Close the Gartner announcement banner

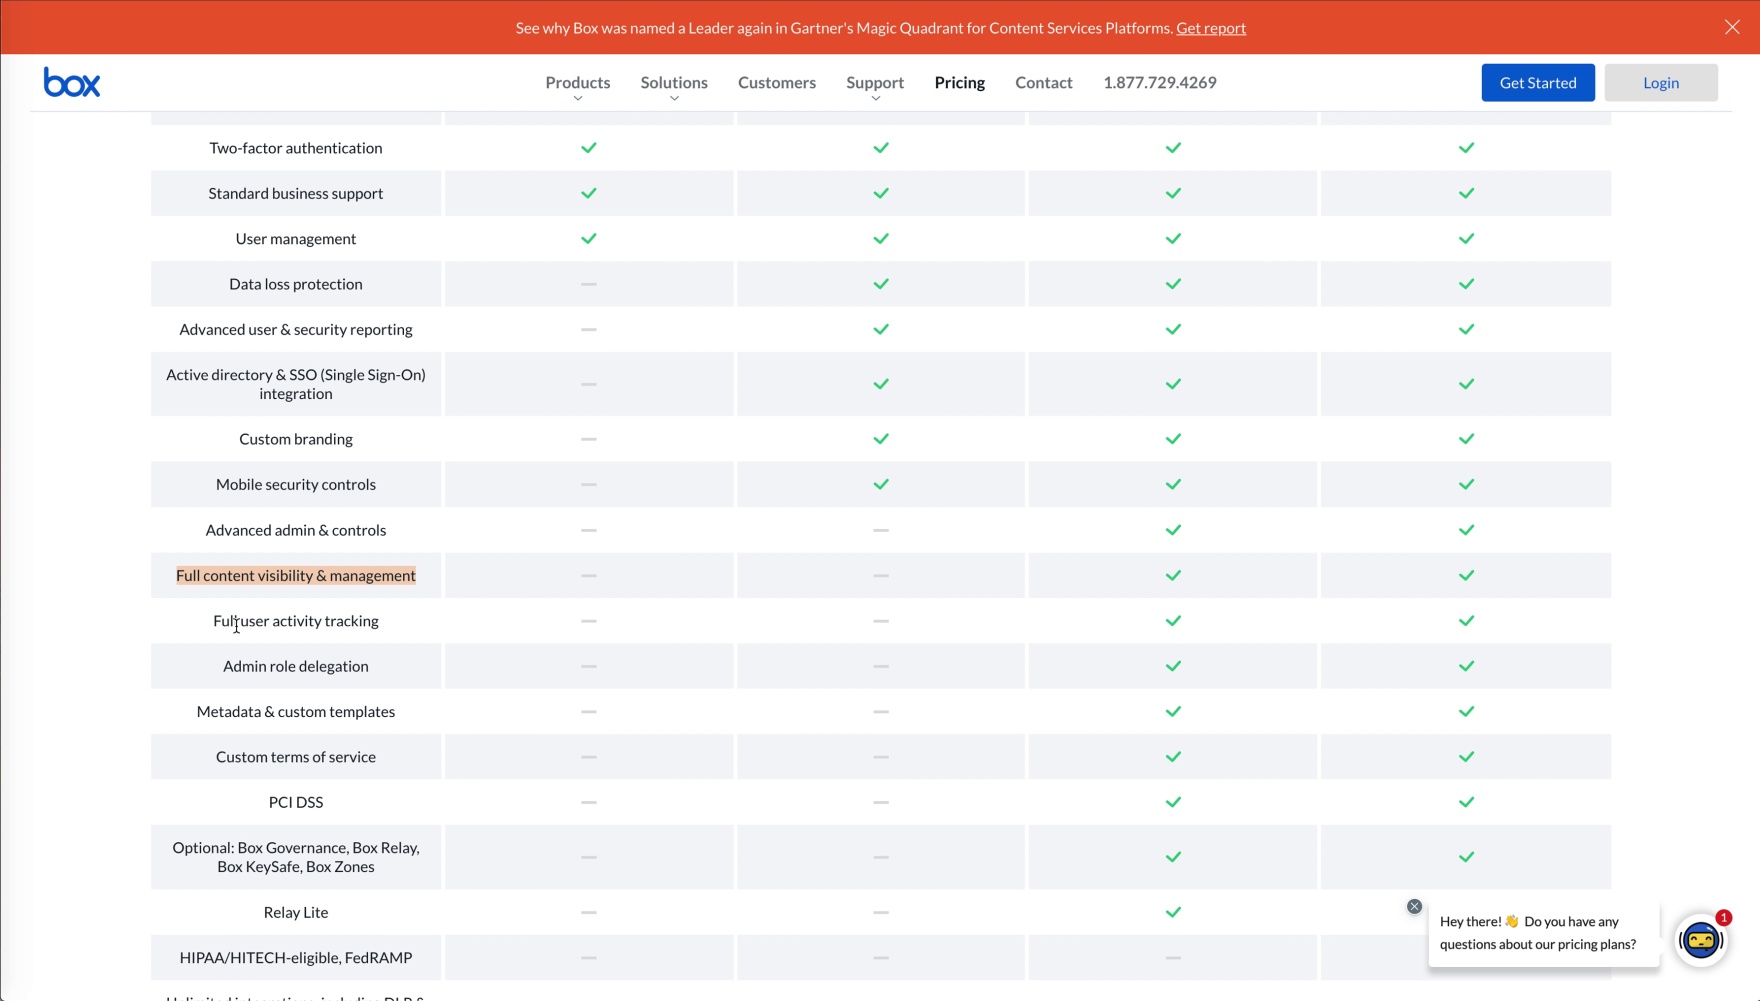pos(1731,27)
